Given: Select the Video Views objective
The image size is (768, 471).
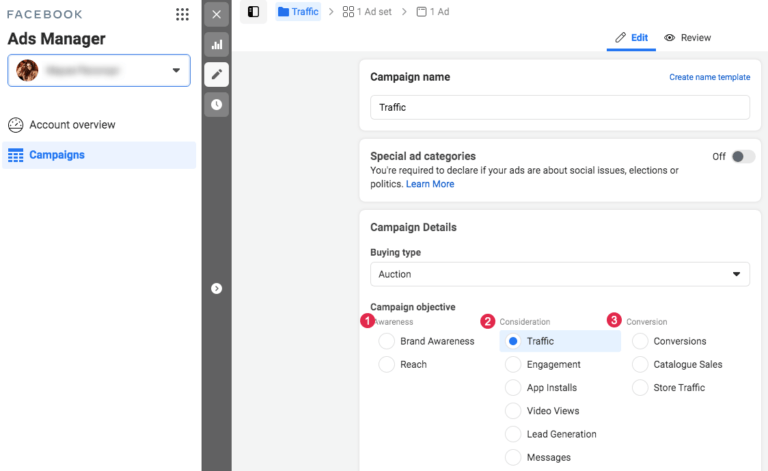Looking at the screenshot, I should pos(513,411).
